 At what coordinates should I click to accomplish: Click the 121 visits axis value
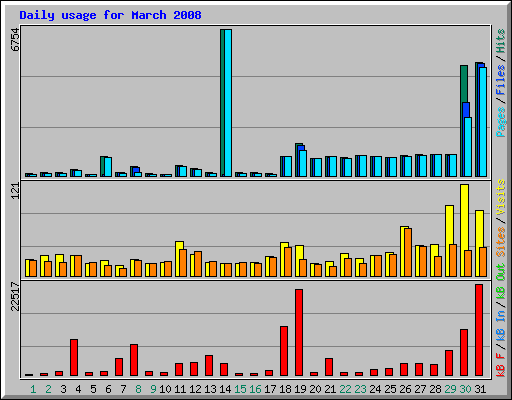(15, 191)
